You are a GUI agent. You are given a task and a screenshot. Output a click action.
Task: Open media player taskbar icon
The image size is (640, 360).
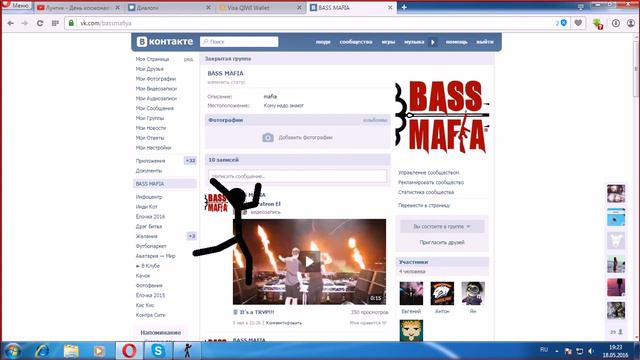coord(99,351)
